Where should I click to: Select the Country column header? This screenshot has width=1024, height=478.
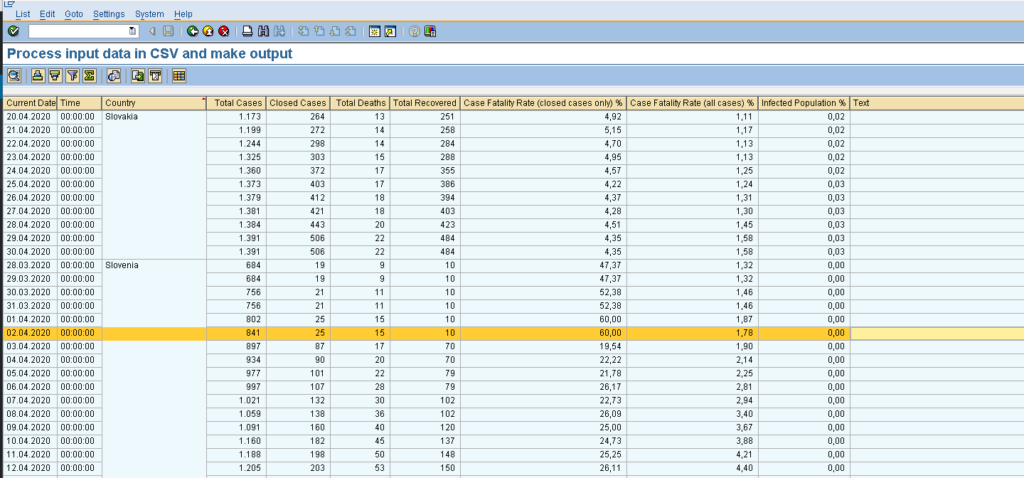(154, 103)
